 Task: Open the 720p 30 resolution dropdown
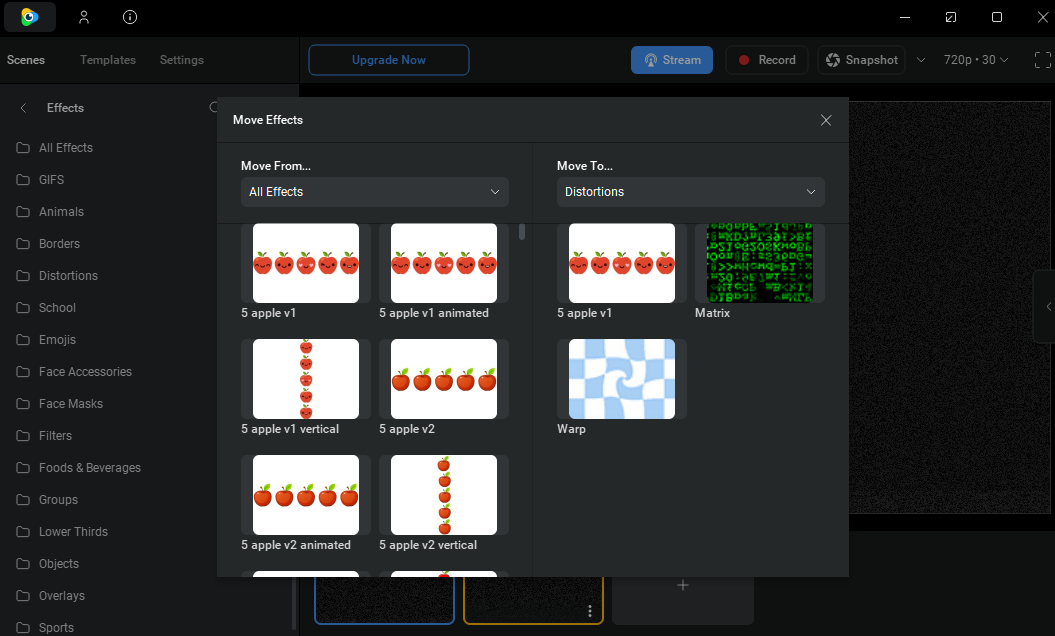976,60
